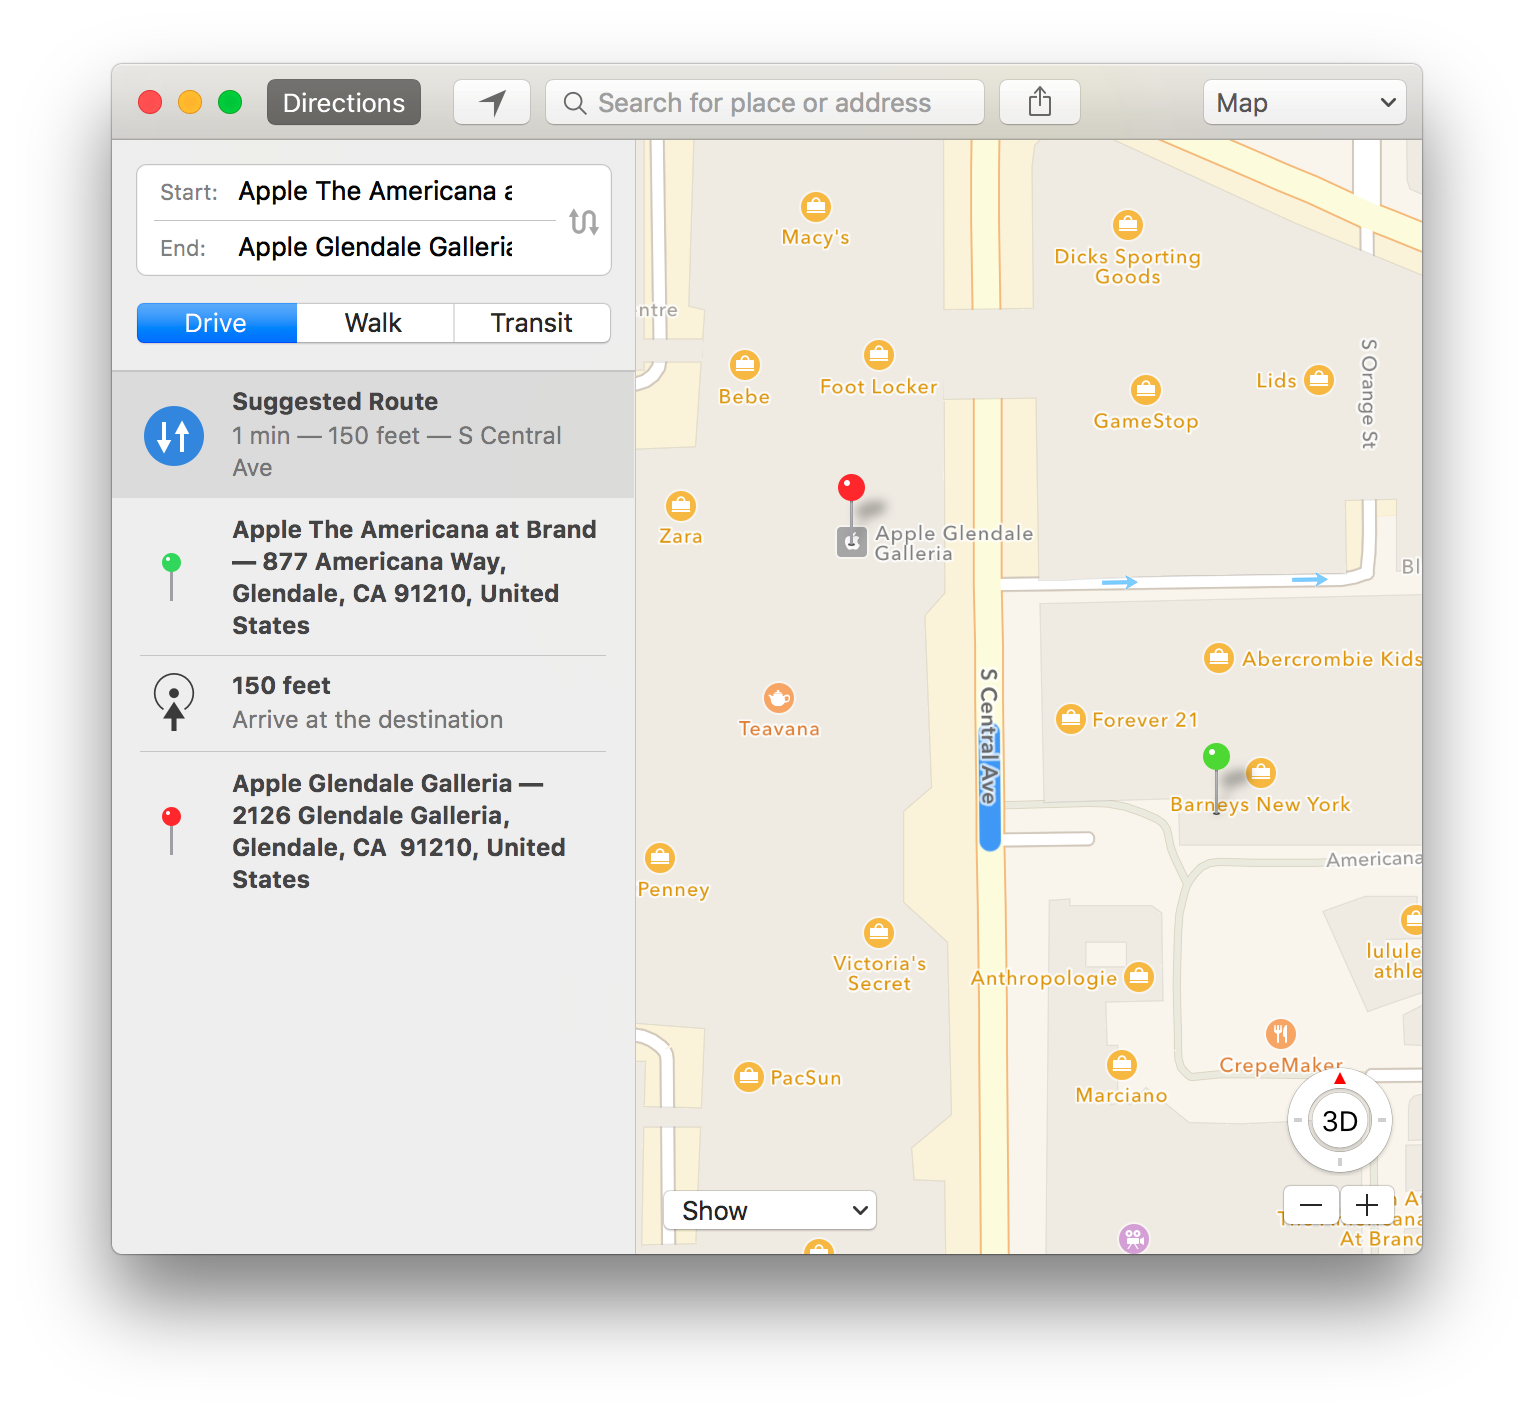Screen dimensions: 1534x1414
Task: Click the Anthropologie store pin
Action: 1139,976
